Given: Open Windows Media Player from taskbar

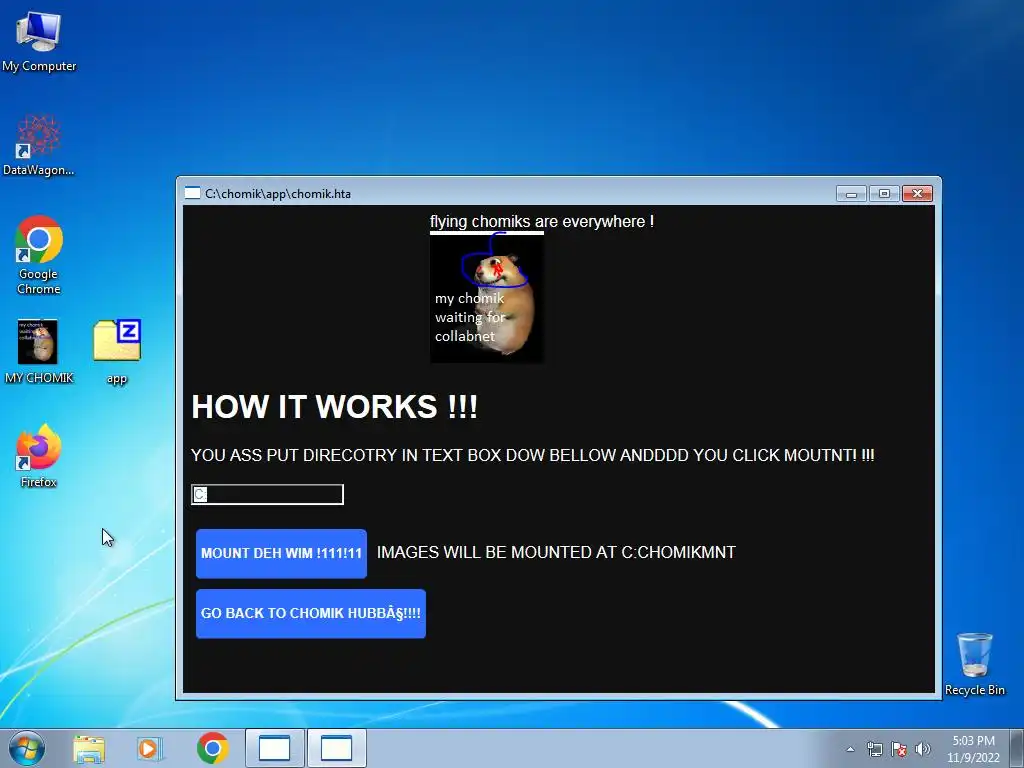Looking at the screenshot, I should pos(150,748).
